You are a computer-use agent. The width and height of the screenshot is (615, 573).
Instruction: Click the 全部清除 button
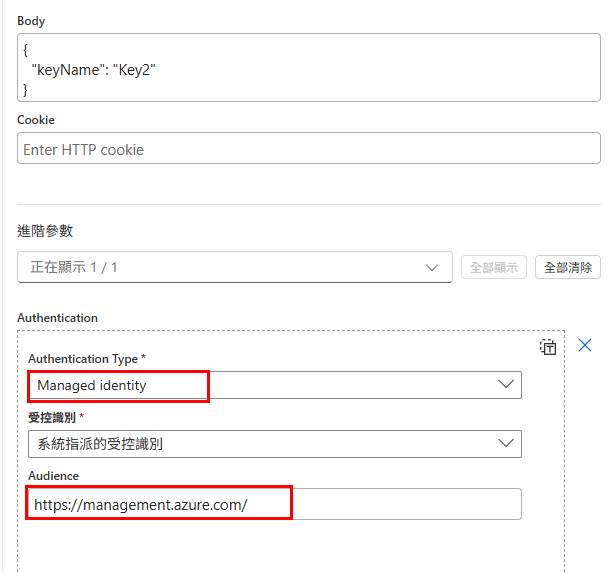(568, 267)
